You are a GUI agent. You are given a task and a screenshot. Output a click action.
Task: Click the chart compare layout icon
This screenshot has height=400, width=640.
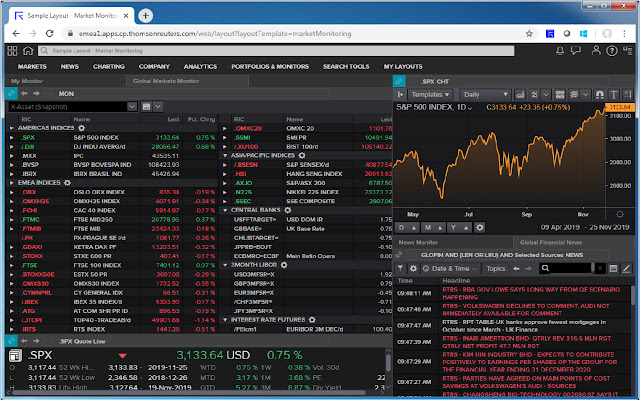click(x=560, y=95)
